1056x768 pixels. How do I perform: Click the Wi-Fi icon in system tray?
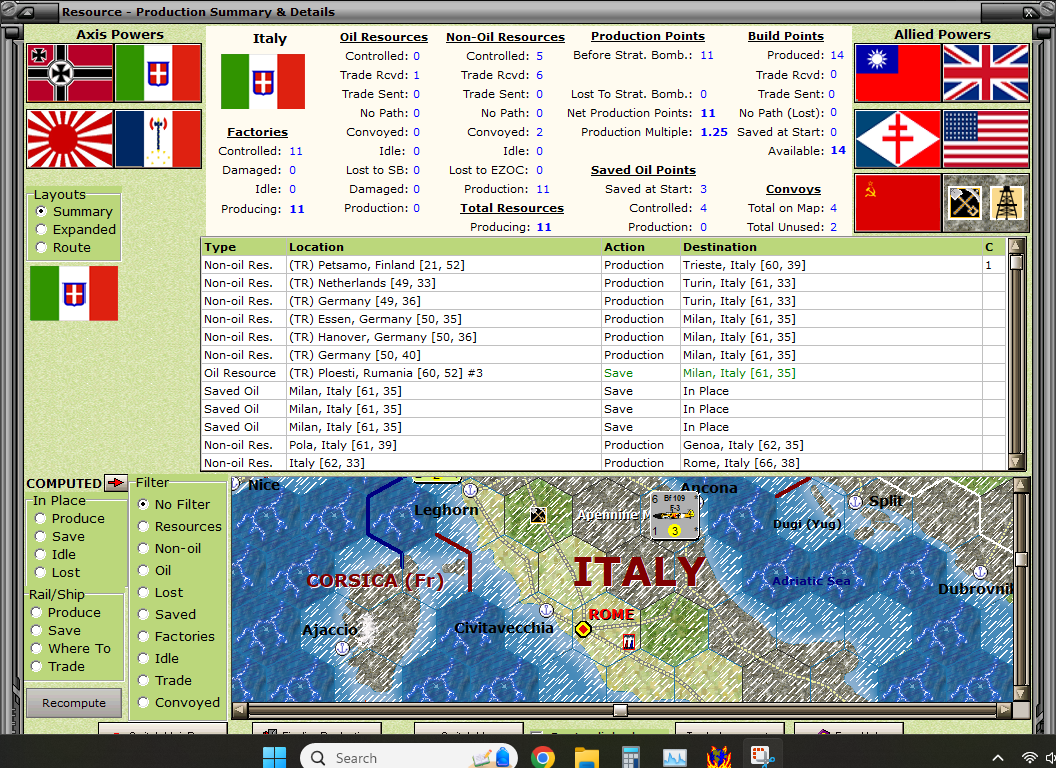click(1029, 758)
